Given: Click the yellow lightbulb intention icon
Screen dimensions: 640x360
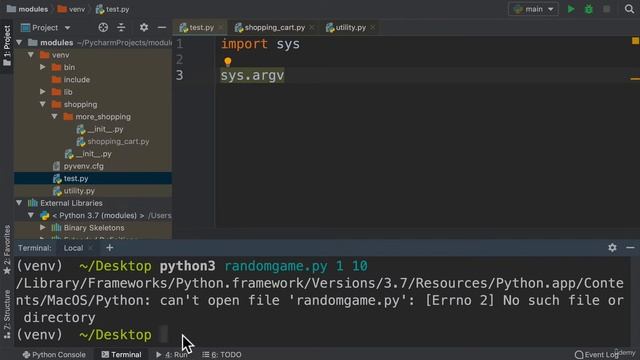Looking at the screenshot, I should (x=228, y=62).
